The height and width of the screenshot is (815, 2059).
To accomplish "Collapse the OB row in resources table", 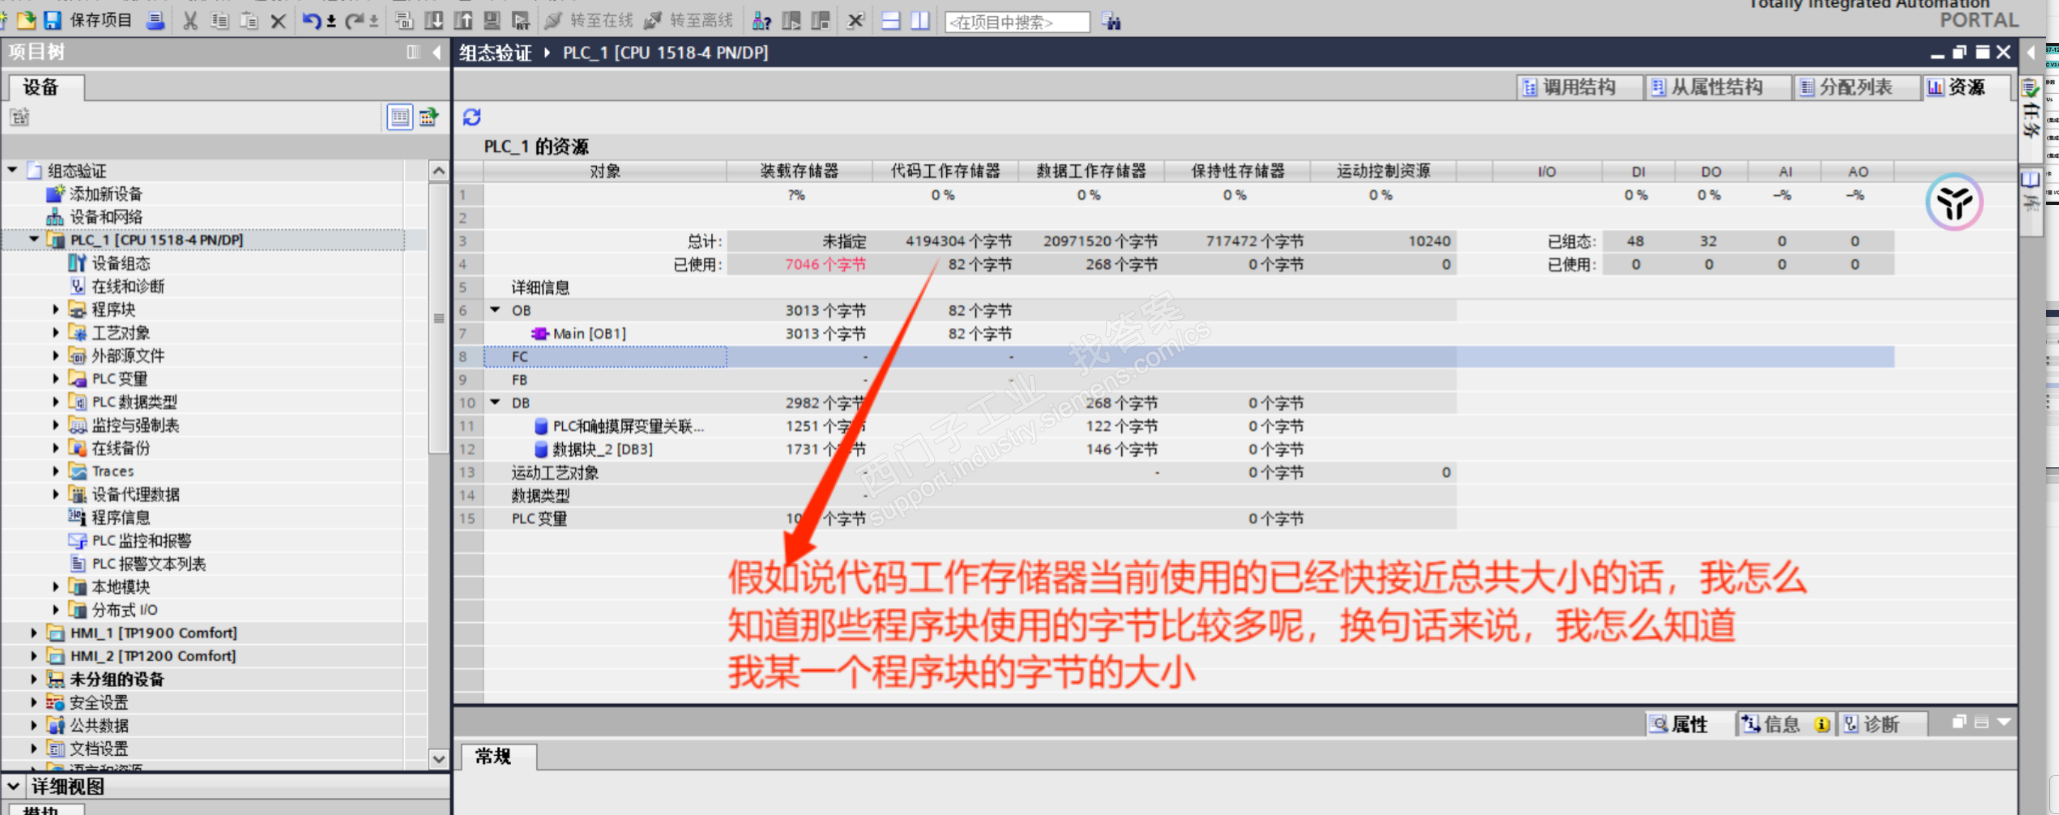I will coord(495,310).
